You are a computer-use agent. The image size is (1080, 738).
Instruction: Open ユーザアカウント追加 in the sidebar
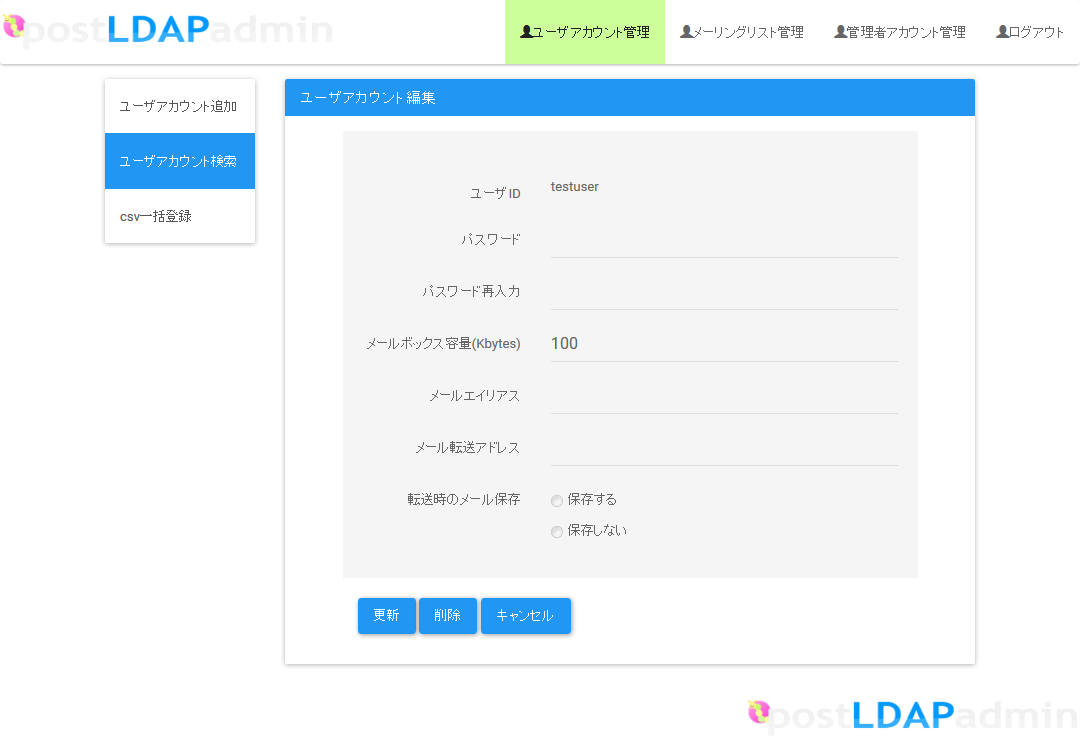pyautogui.click(x=179, y=106)
